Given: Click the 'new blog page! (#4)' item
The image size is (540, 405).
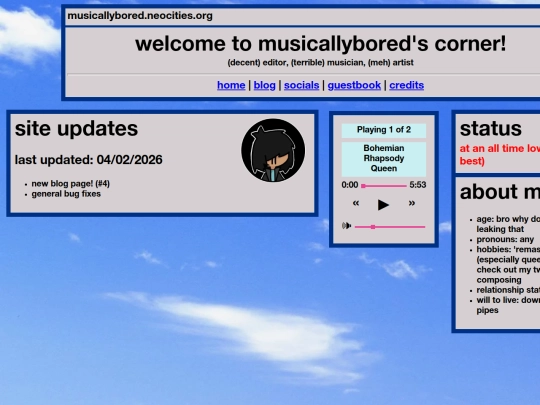Looking at the screenshot, I should (x=71, y=184).
